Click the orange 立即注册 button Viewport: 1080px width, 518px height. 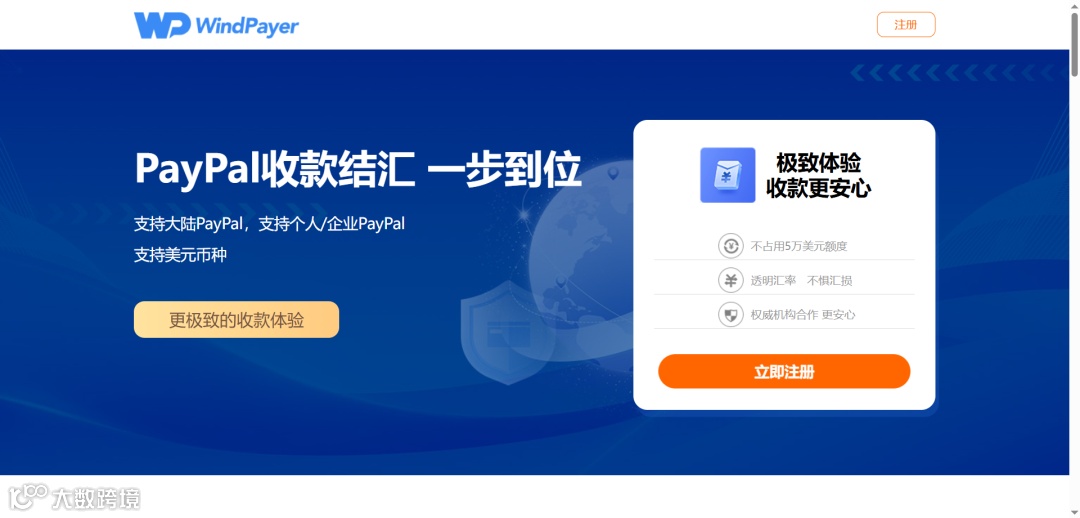784,372
